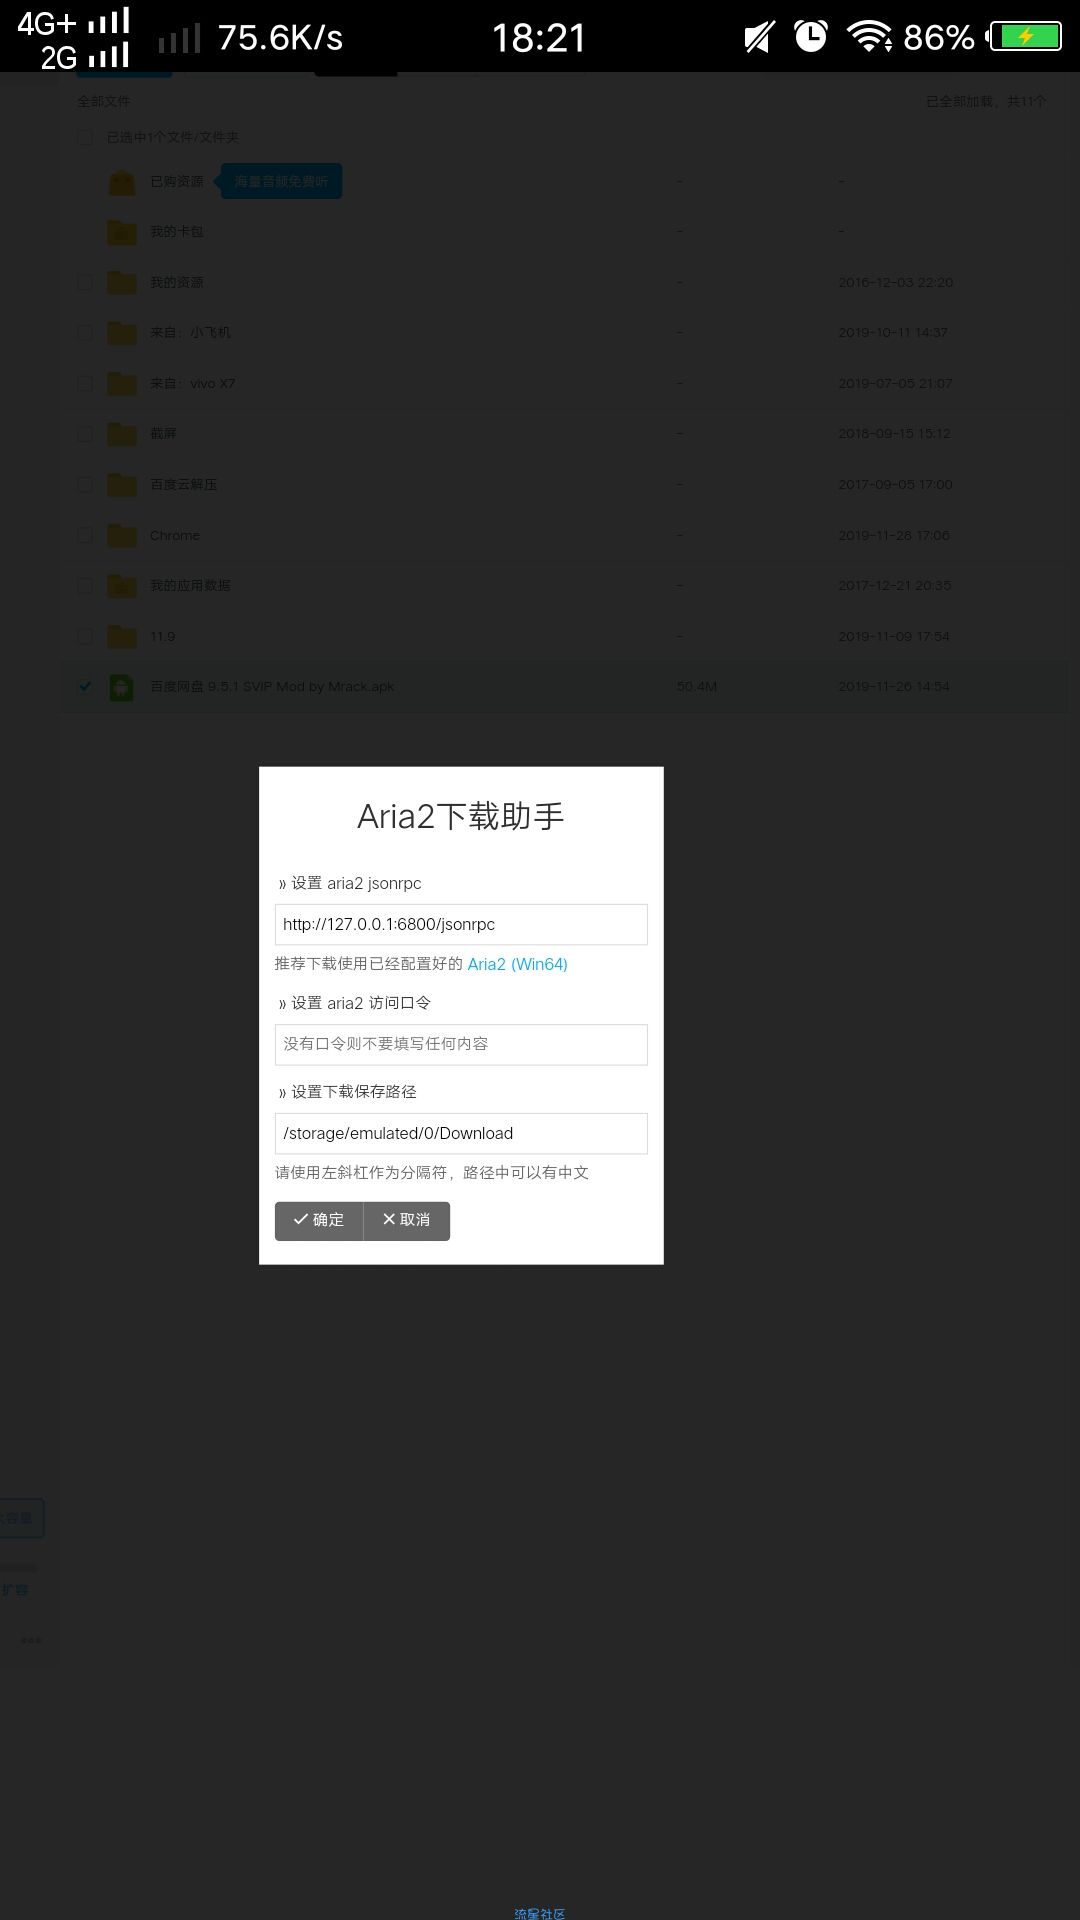This screenshot has width=1080, height=1920.
Task: Click the Aria2下载助手 dialog title
Action: (461, 816)
